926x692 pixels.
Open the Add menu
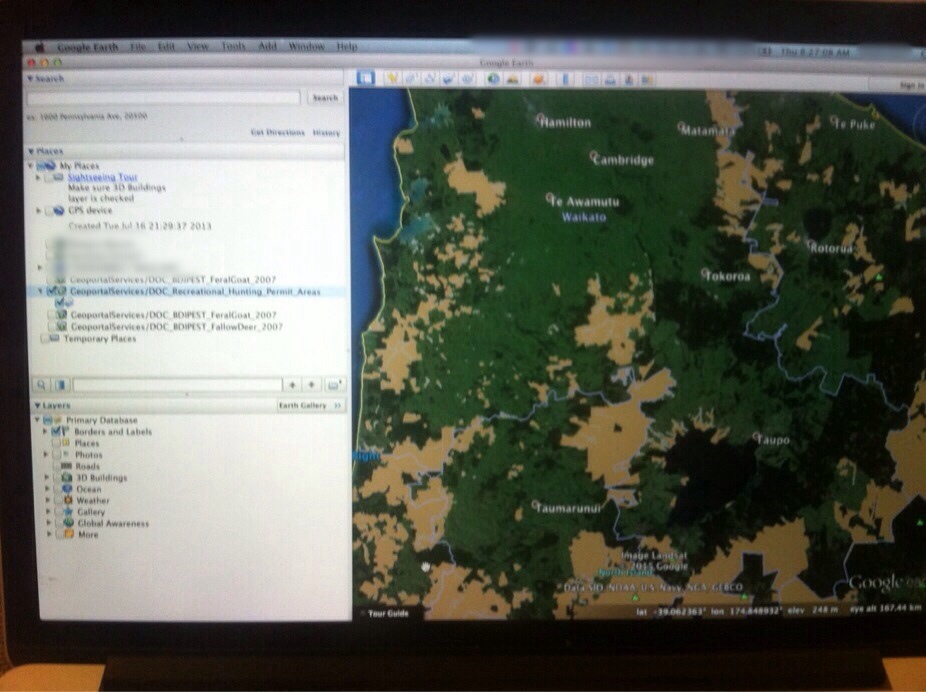pyautogui.click(x=267, y=46)
